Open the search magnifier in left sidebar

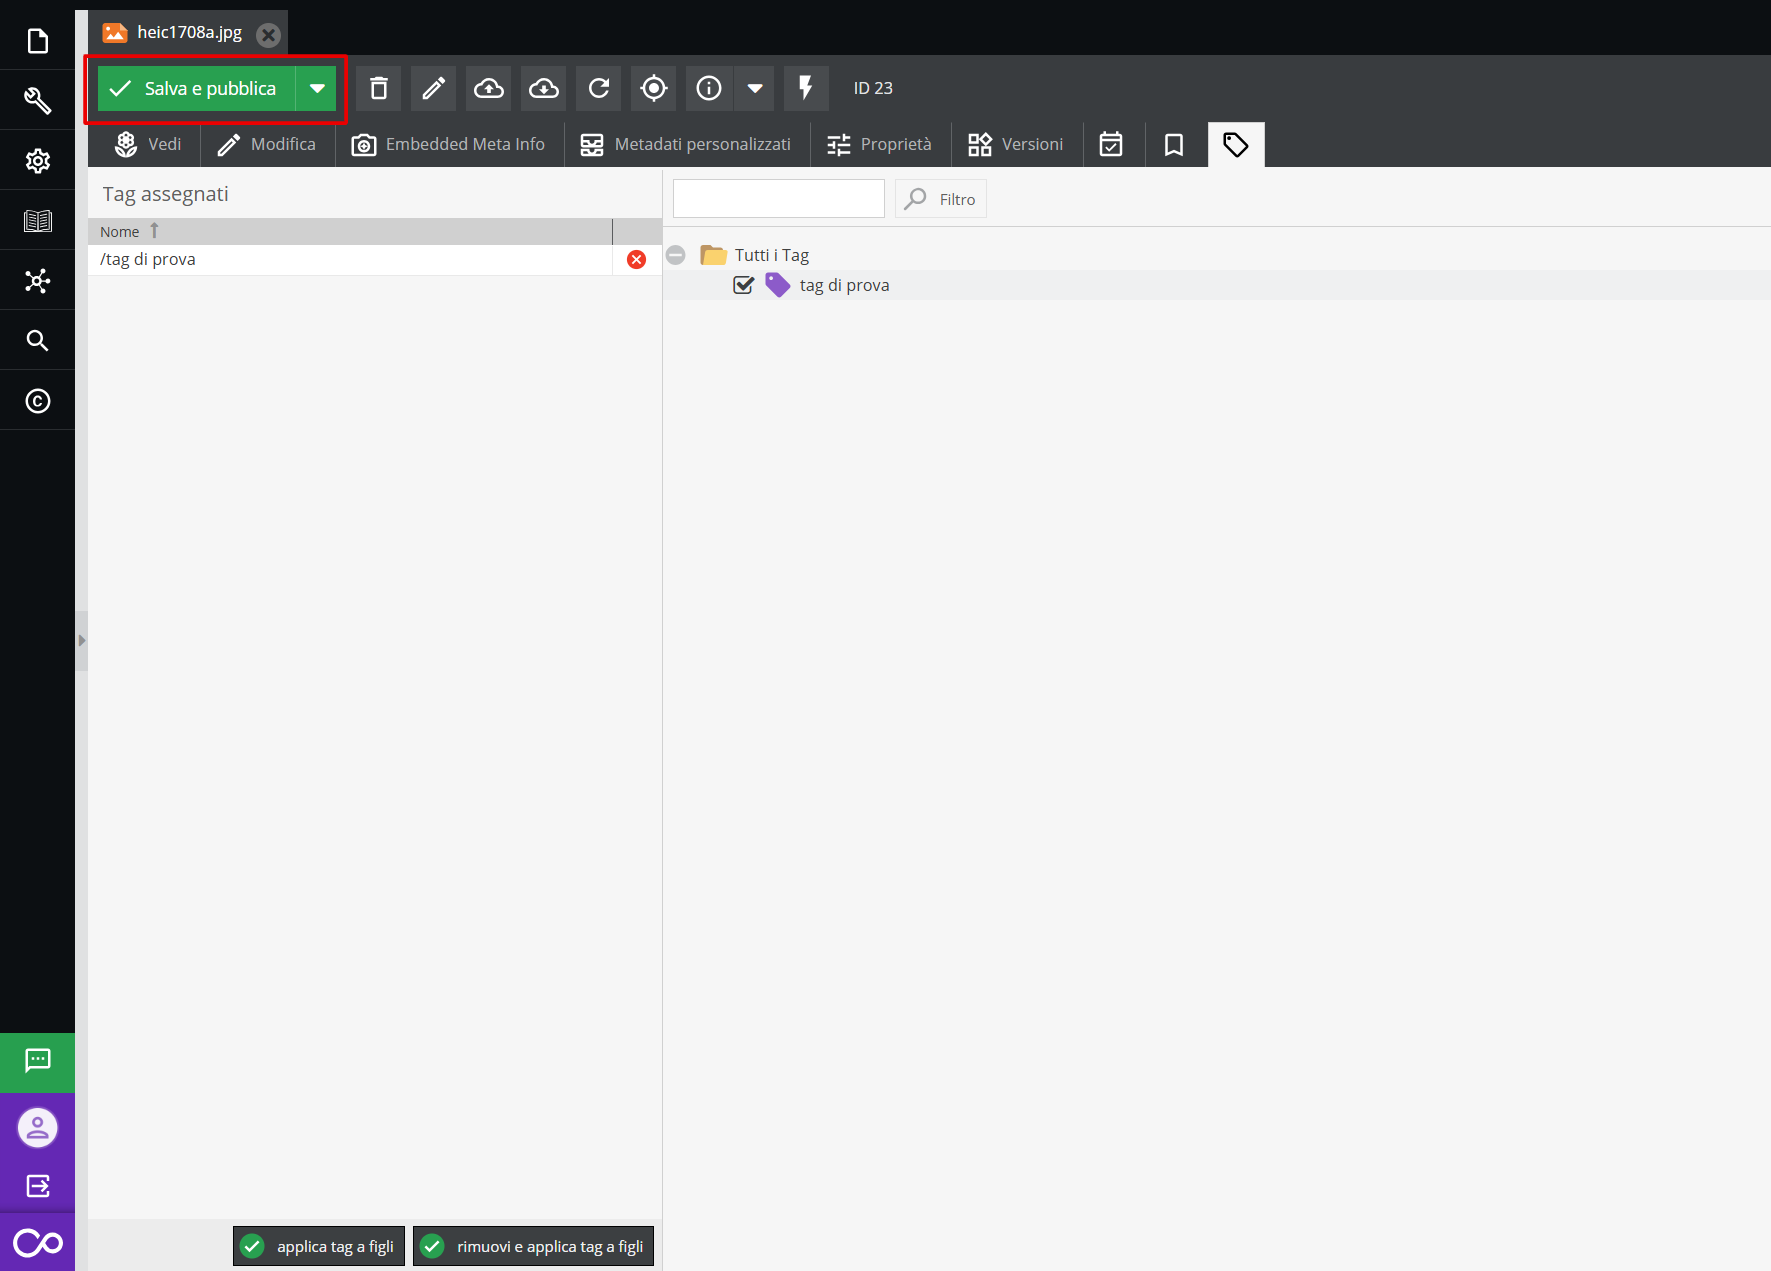tap(37, 341)
